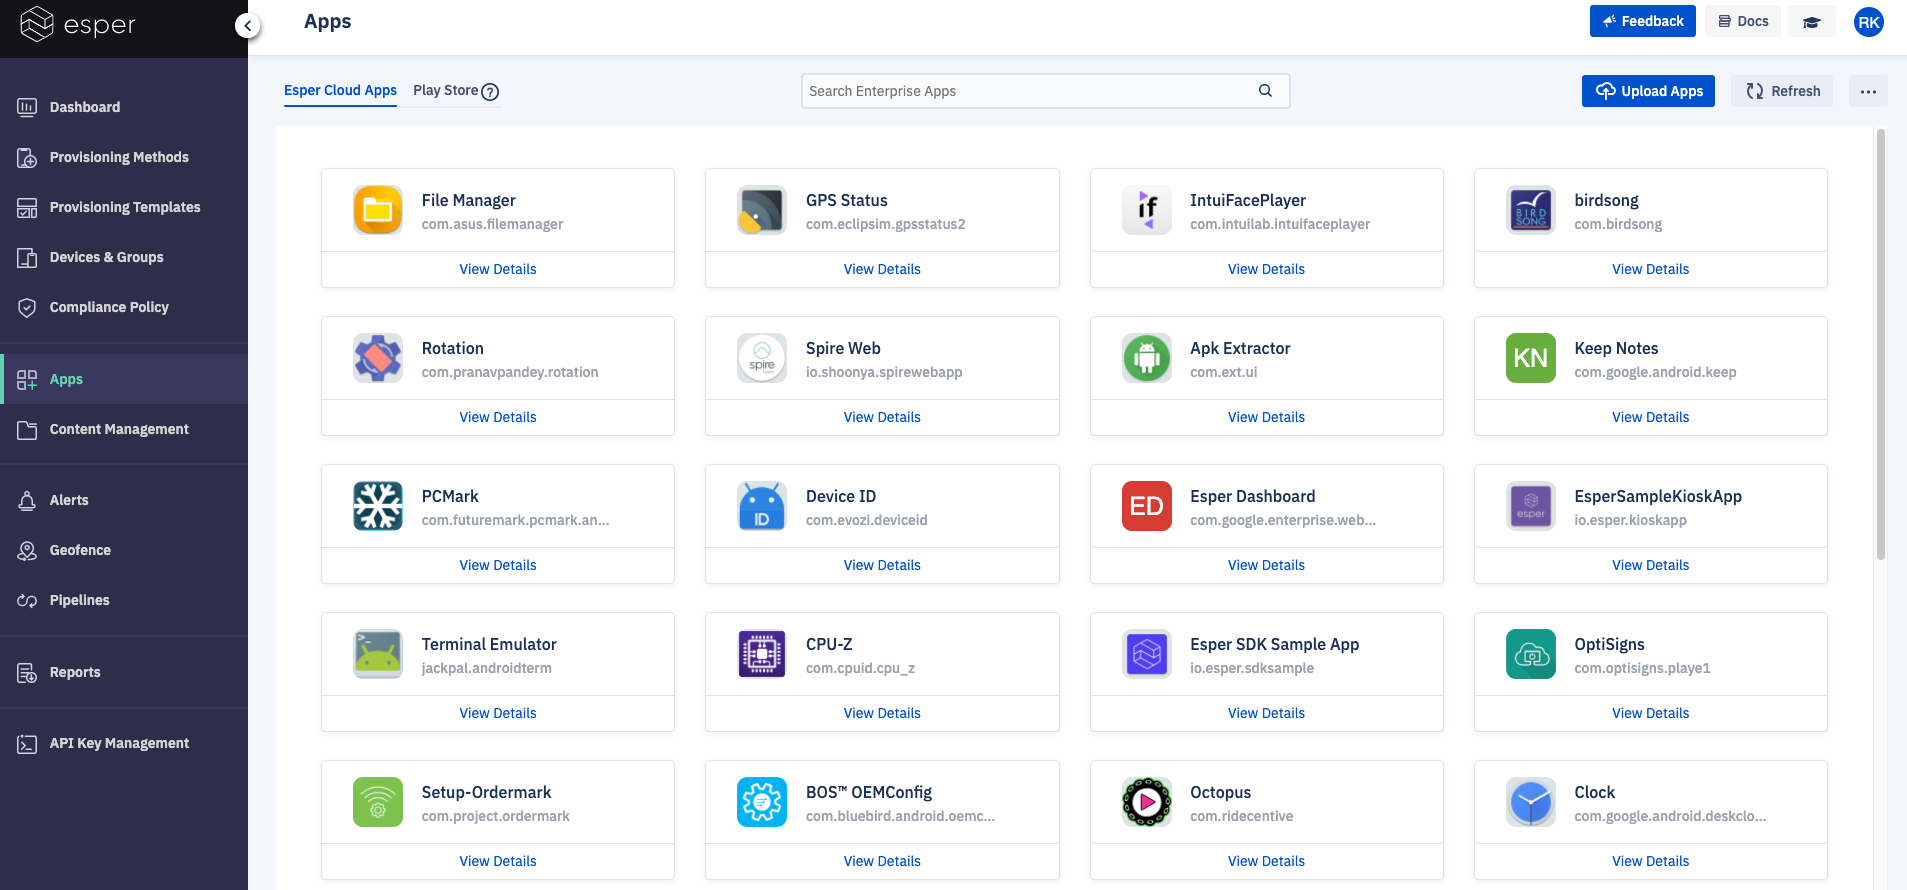The height and width of the screenshot is (890, 1907).
Task: View Details for Terminal Emulator
Action: point(498,713)
